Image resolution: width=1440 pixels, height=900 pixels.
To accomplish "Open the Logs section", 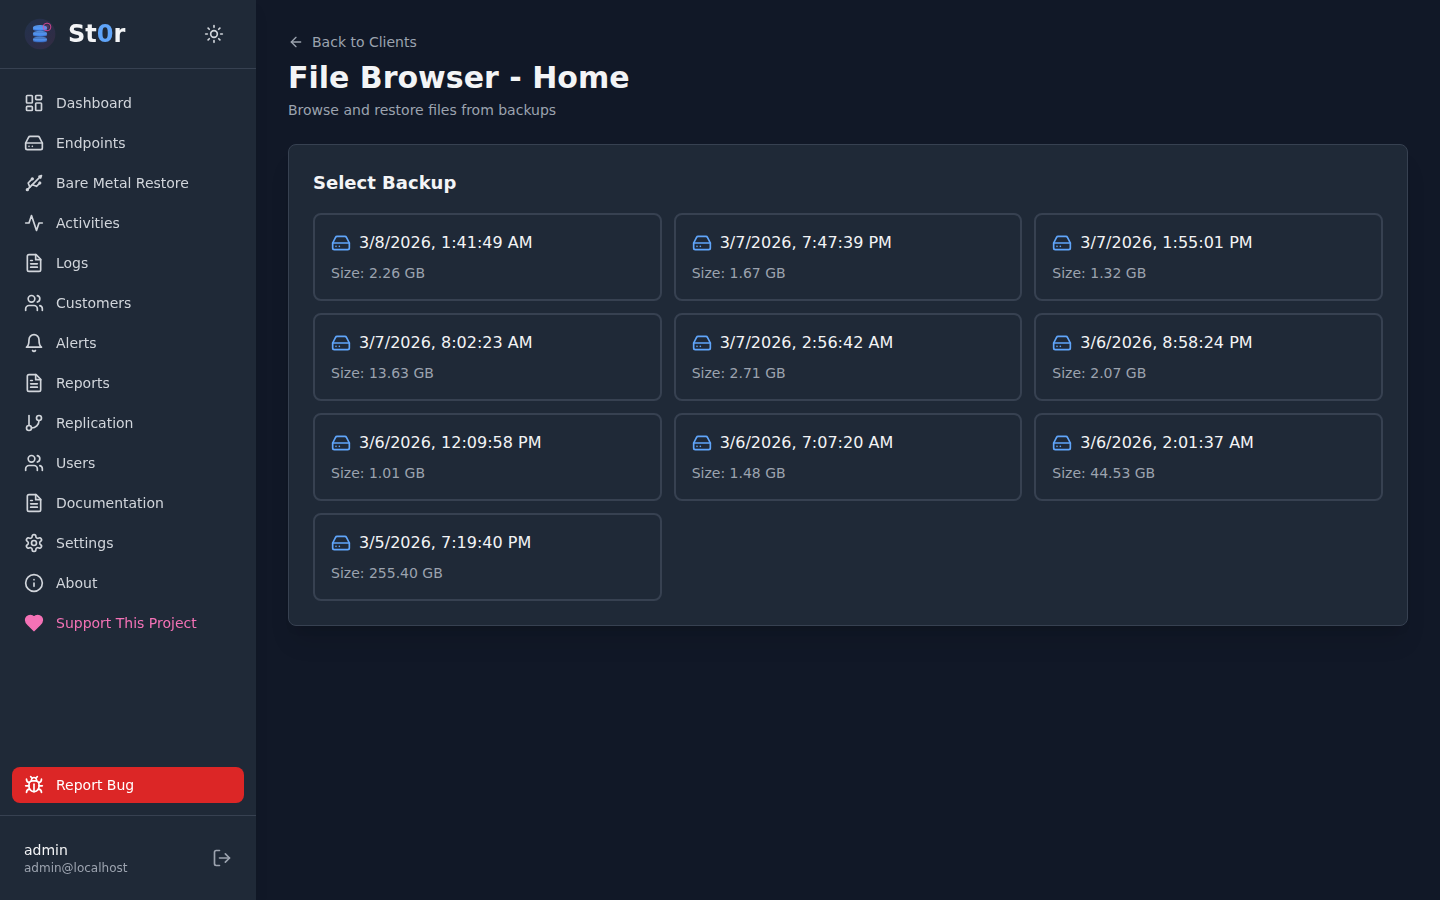I will (74, 262).
